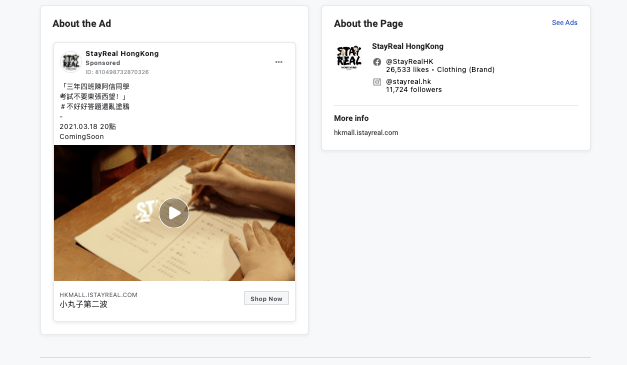
Task: Open the @StayRealHK Facebook handle
Action: point(409,62)
